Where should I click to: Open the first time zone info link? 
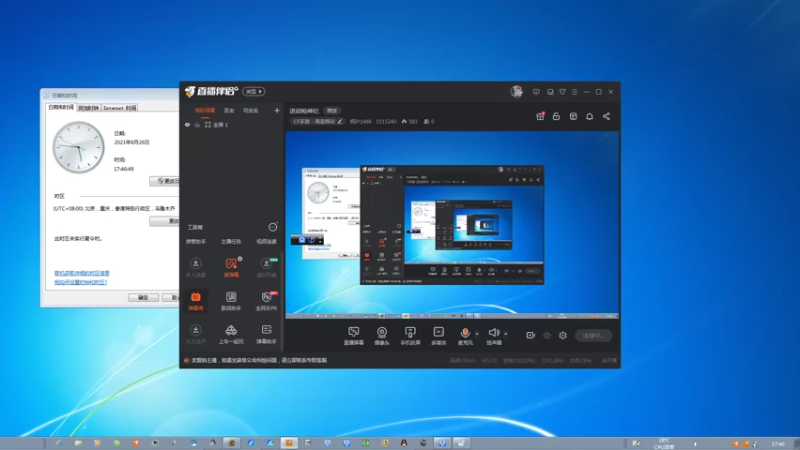click(x=82, y=273)
